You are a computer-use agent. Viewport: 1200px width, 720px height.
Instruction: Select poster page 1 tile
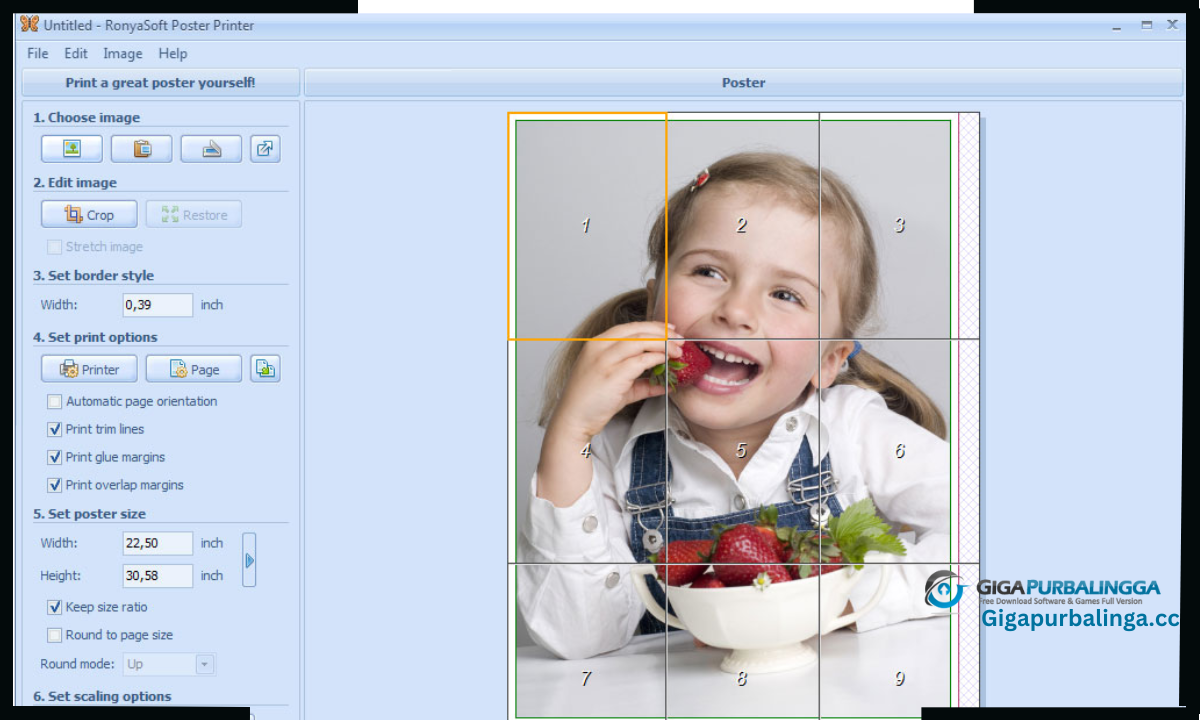[587, 226]
